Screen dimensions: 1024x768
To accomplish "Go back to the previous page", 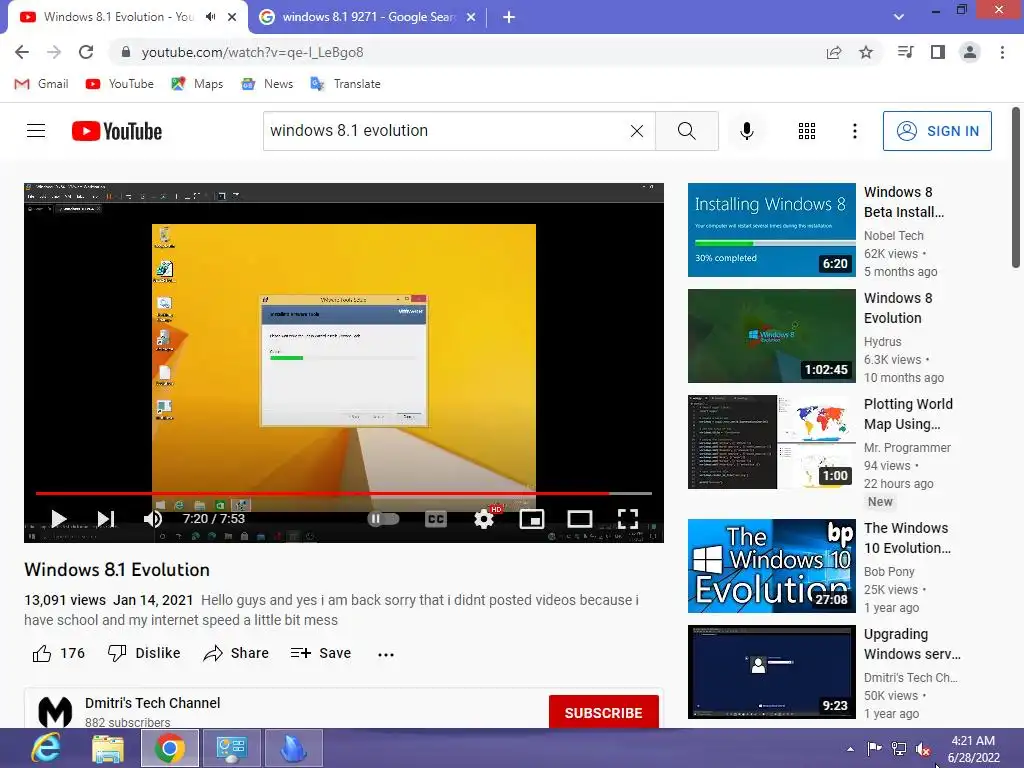I will click(x=22, y=52).
